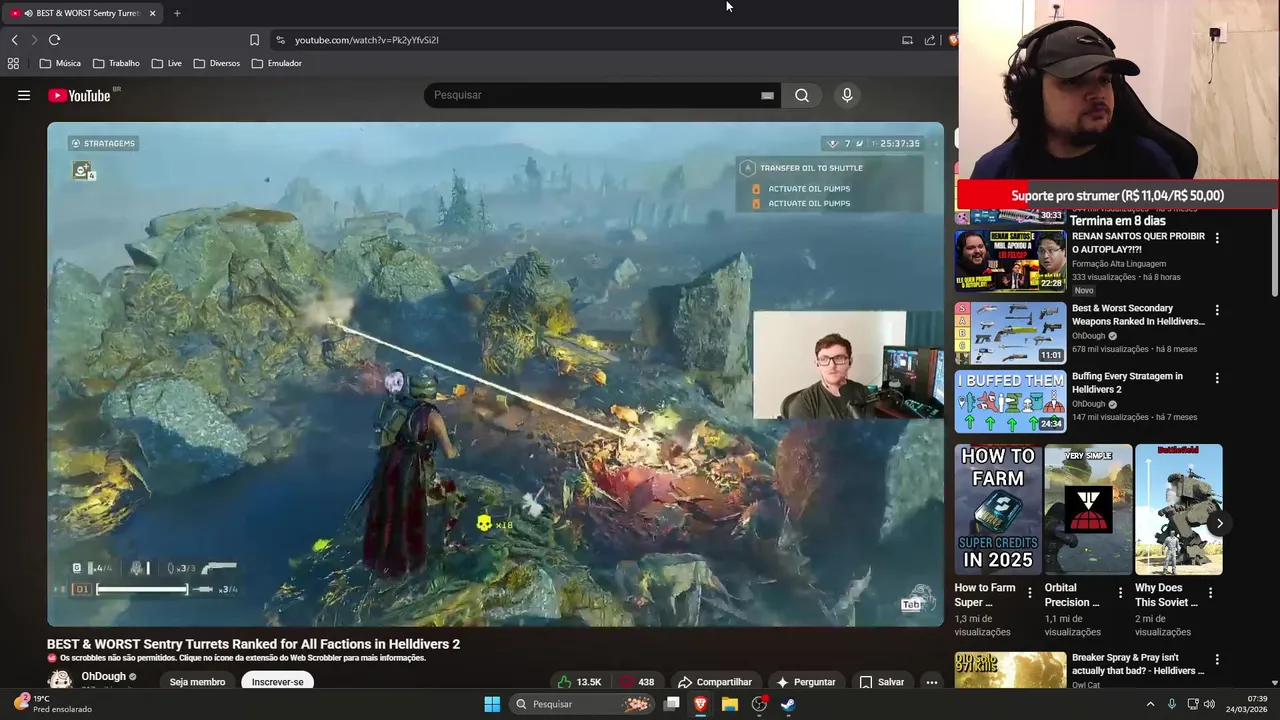Bookmark this page icon

(x=254, y=40)
